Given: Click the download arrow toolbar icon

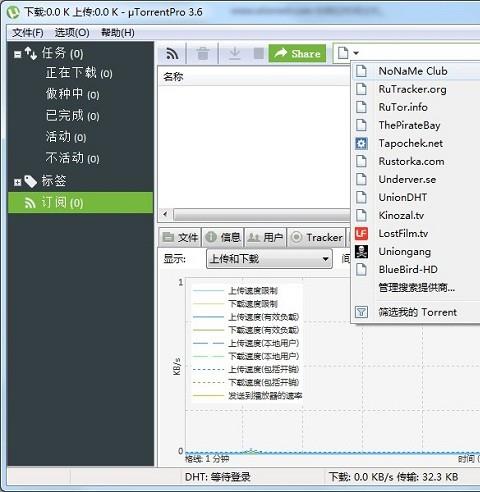Looking at the screenshot, I should click(235, 53).
